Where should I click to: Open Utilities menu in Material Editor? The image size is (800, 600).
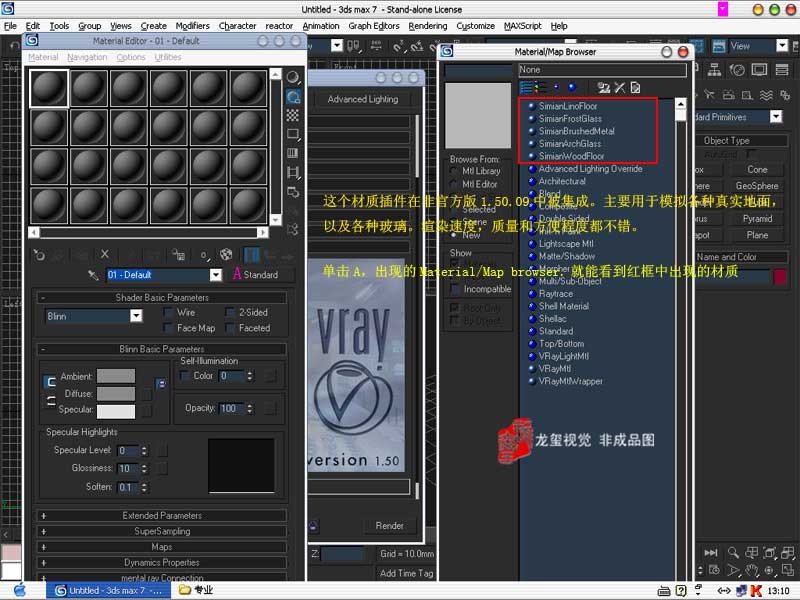click(168, 57)
